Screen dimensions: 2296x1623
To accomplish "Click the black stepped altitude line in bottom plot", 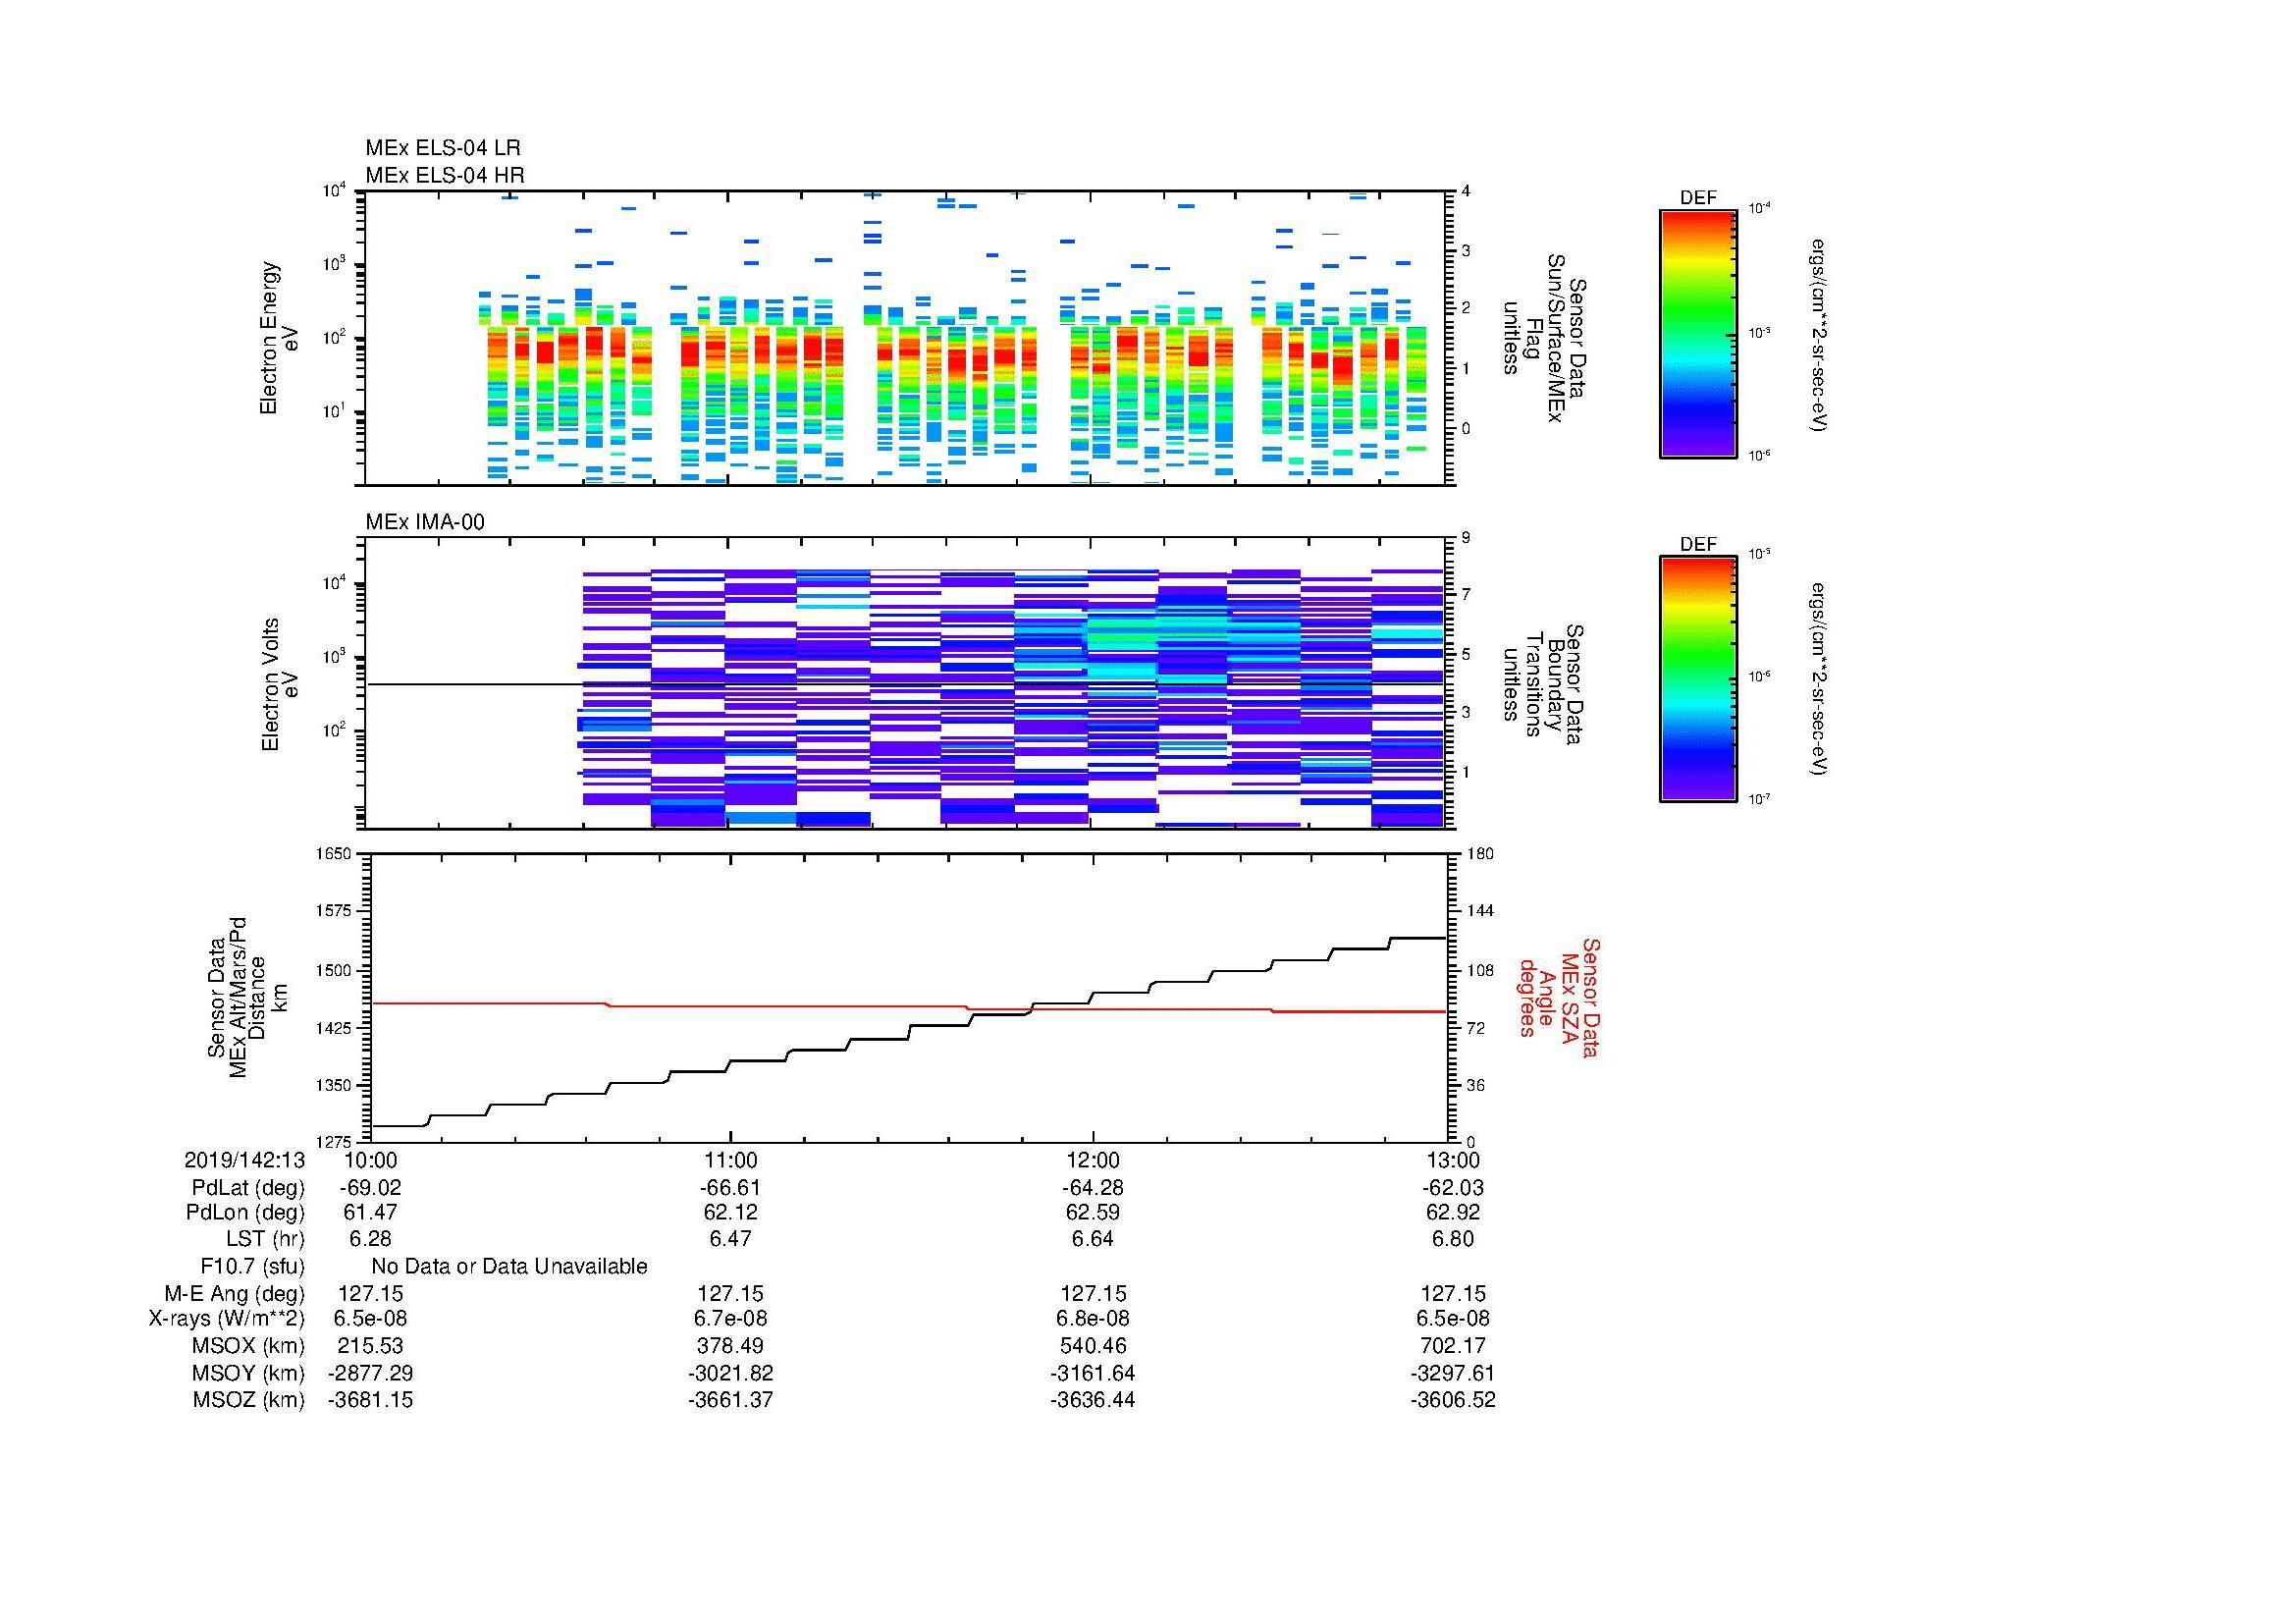I will [x=908, y=1032].
